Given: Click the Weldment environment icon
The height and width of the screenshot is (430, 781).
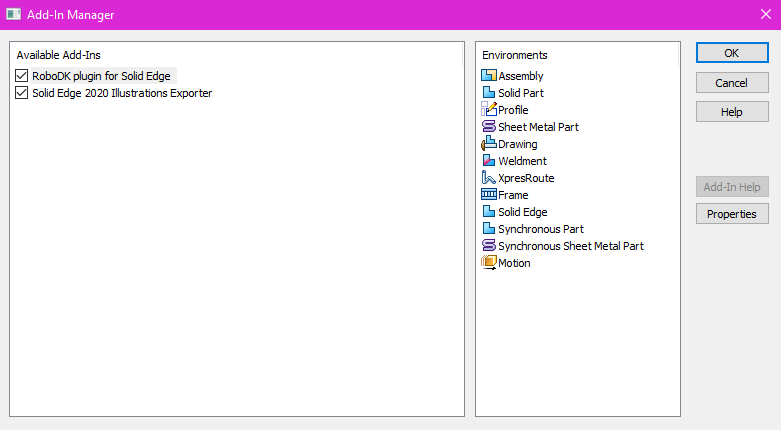Looking at the screenshot, I should click(x=489, y=161).
